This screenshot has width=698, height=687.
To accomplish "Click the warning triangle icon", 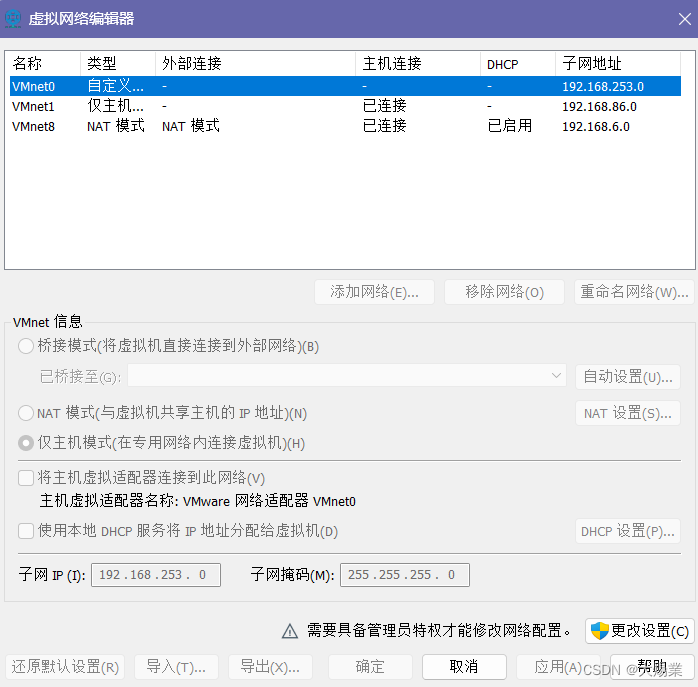I will tap(290, 631).
